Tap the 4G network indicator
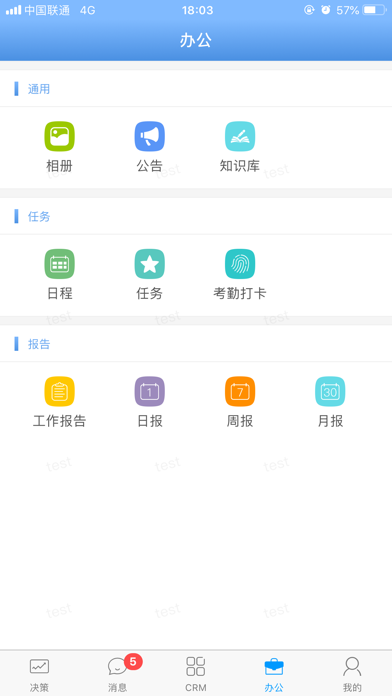Viewport: 392px width, 696px height. click(87, 10)
